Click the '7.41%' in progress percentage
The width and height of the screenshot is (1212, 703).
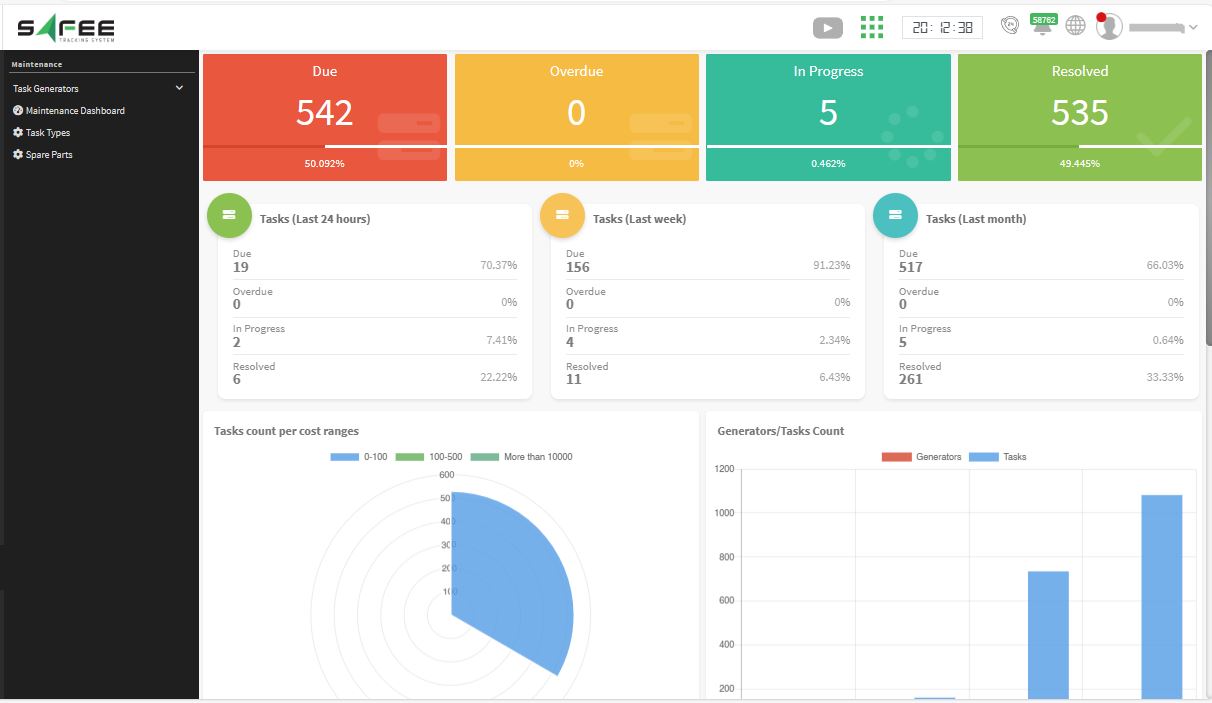[502, 340]
